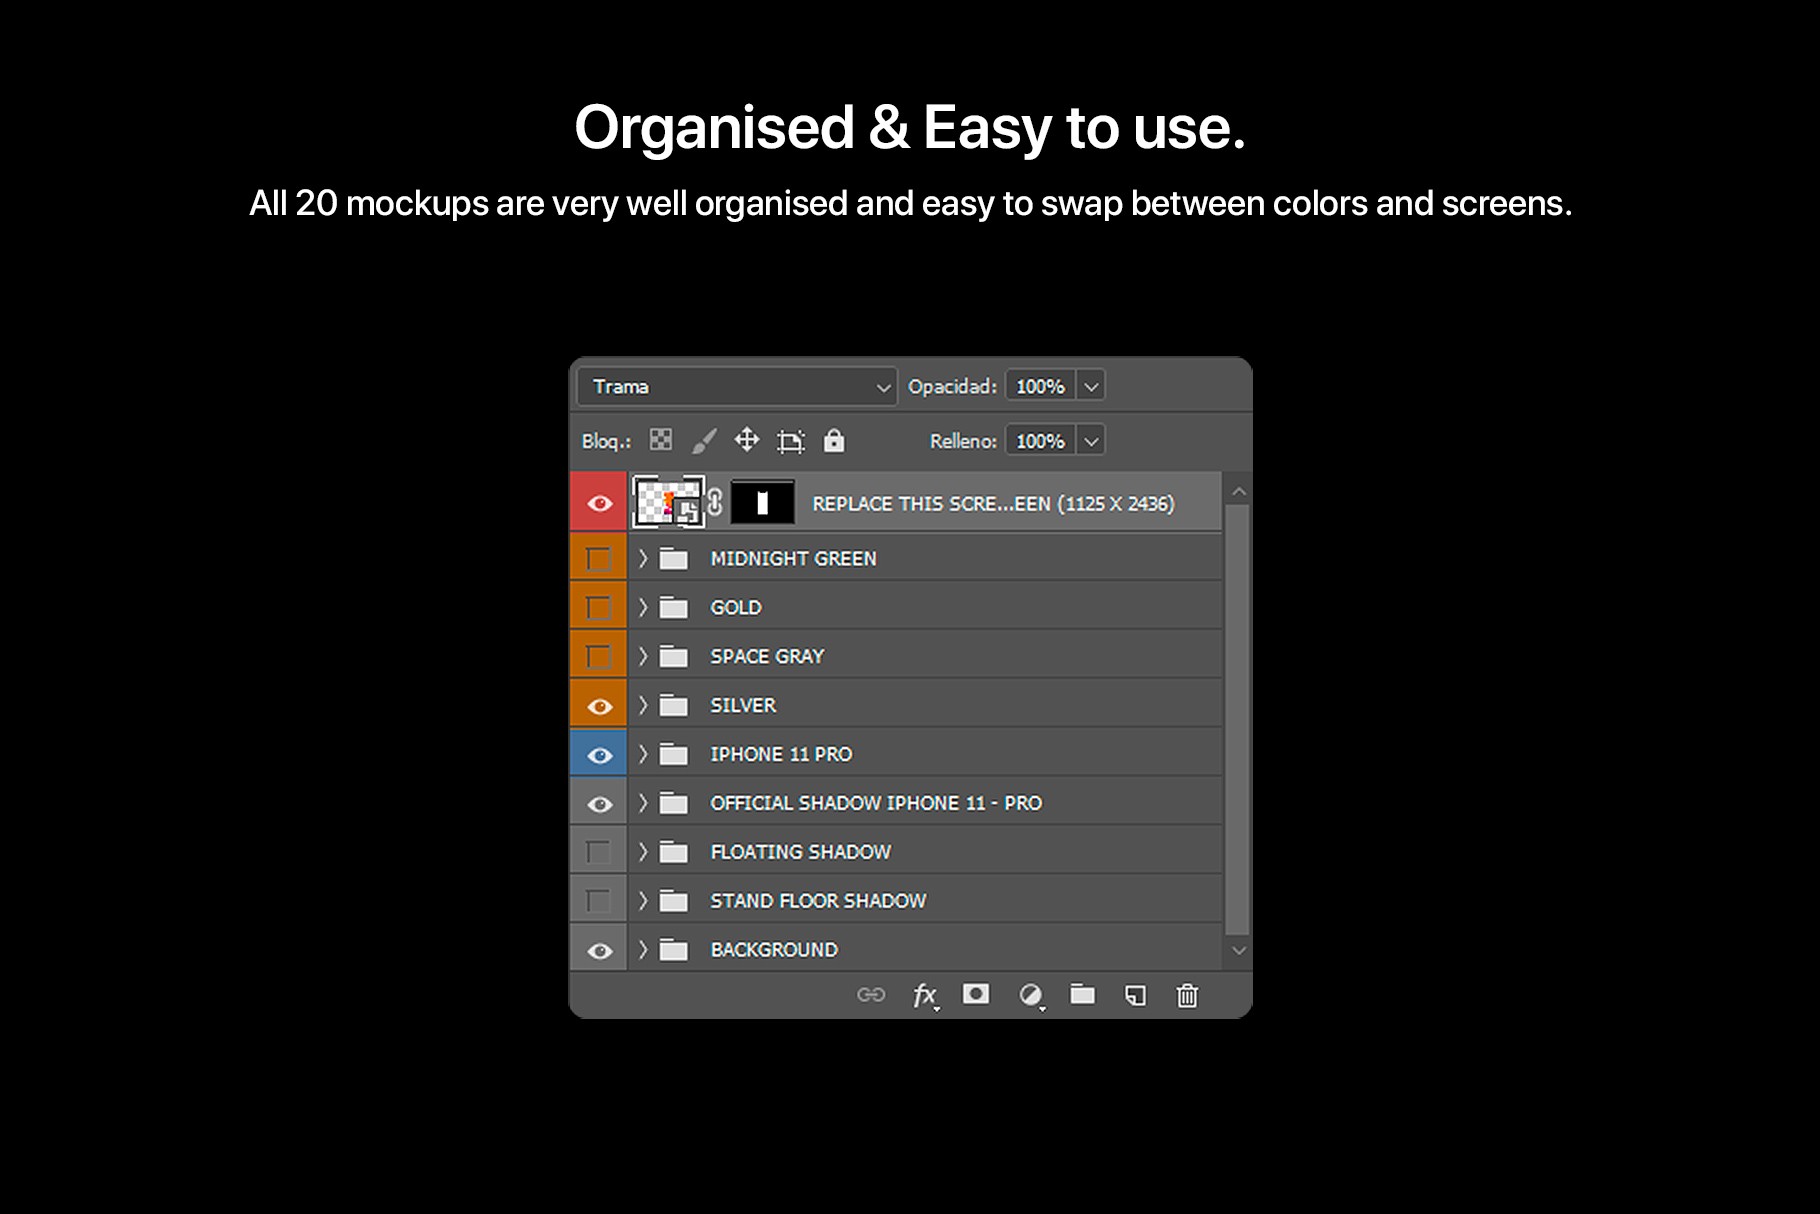Image resolution: width=1820 pixels, height=1214 pixels.
Task: Expand the OFFICIAL SHADOW IPHONE 11 - PRO group
Action: [x=643, y=803]
